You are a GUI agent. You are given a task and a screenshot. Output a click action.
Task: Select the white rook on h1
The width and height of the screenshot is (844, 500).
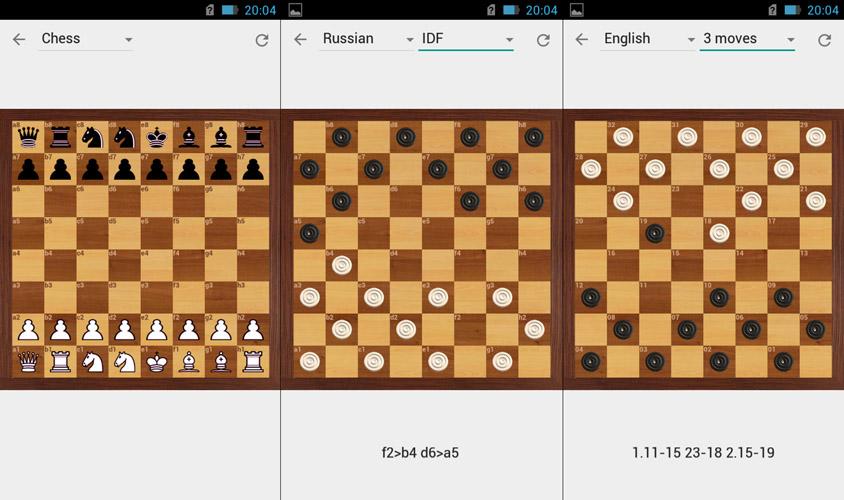pos(253,362)
